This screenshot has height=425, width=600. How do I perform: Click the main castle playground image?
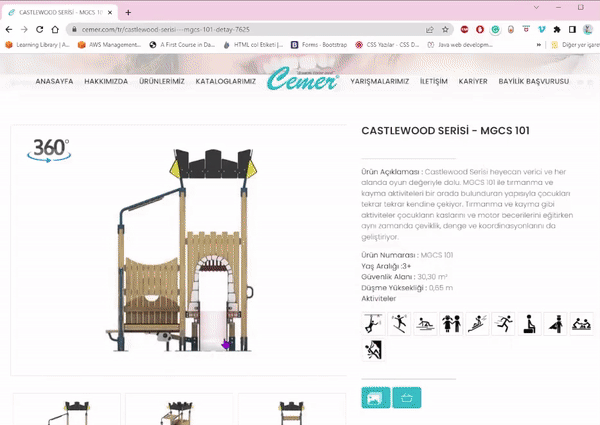pos(182,250)
